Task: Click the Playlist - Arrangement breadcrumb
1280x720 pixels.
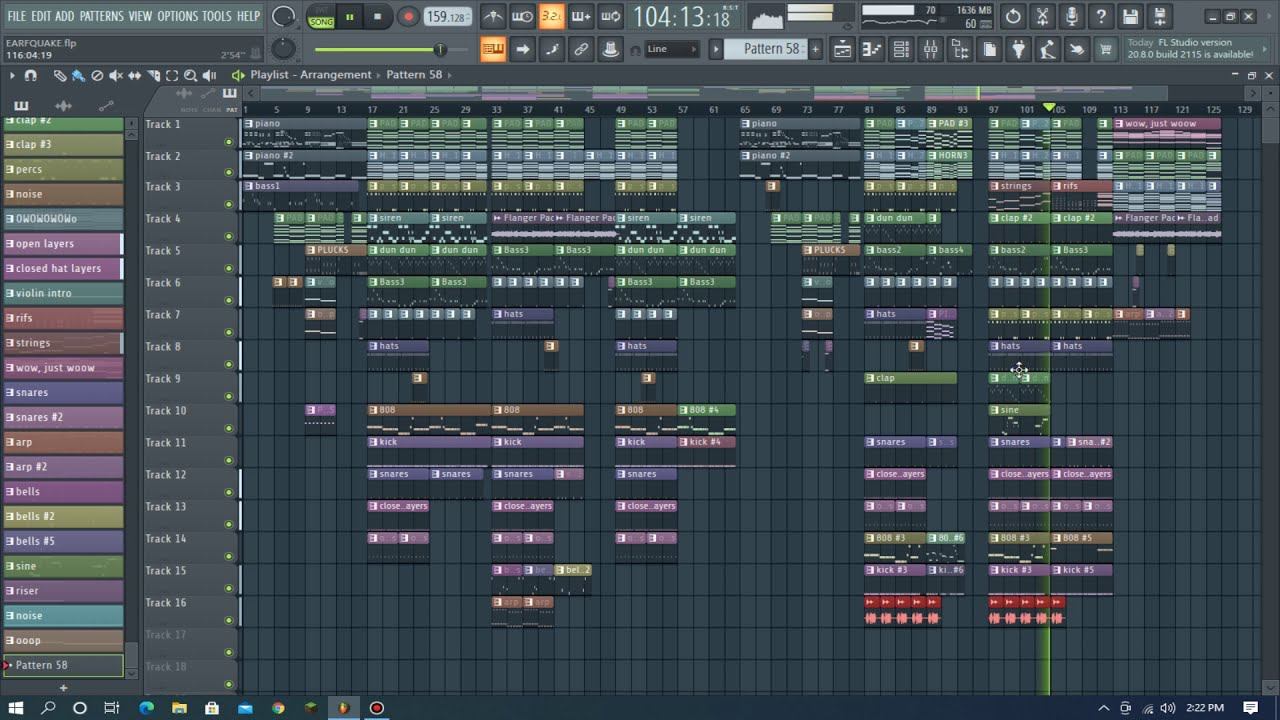Action: pos(310,75)
